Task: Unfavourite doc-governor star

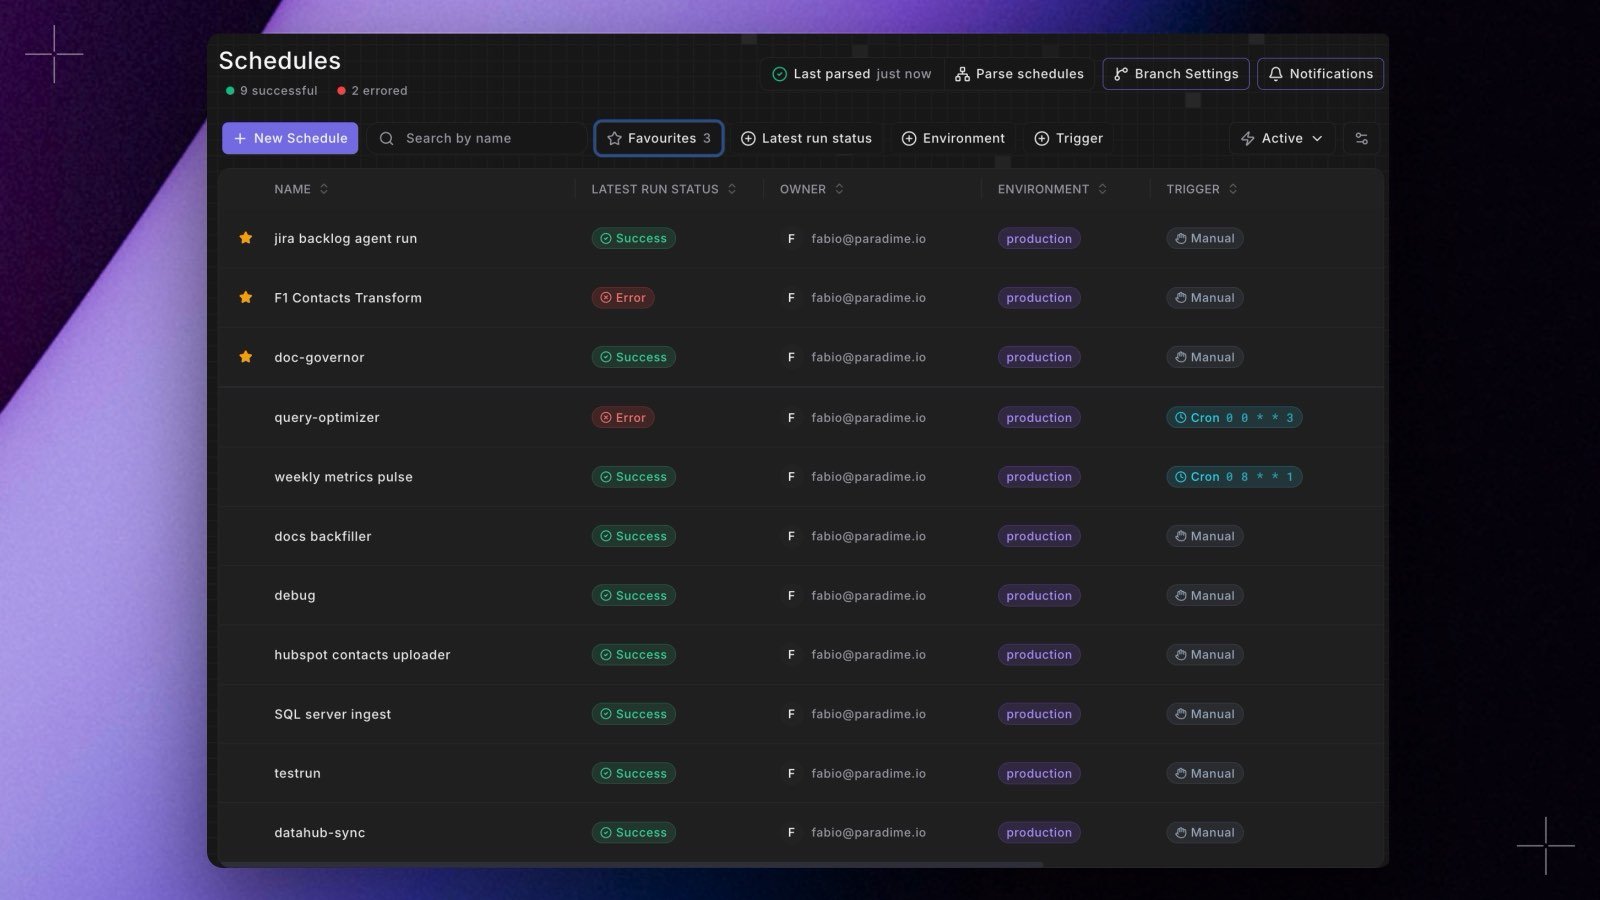Action: click(245, 357)
